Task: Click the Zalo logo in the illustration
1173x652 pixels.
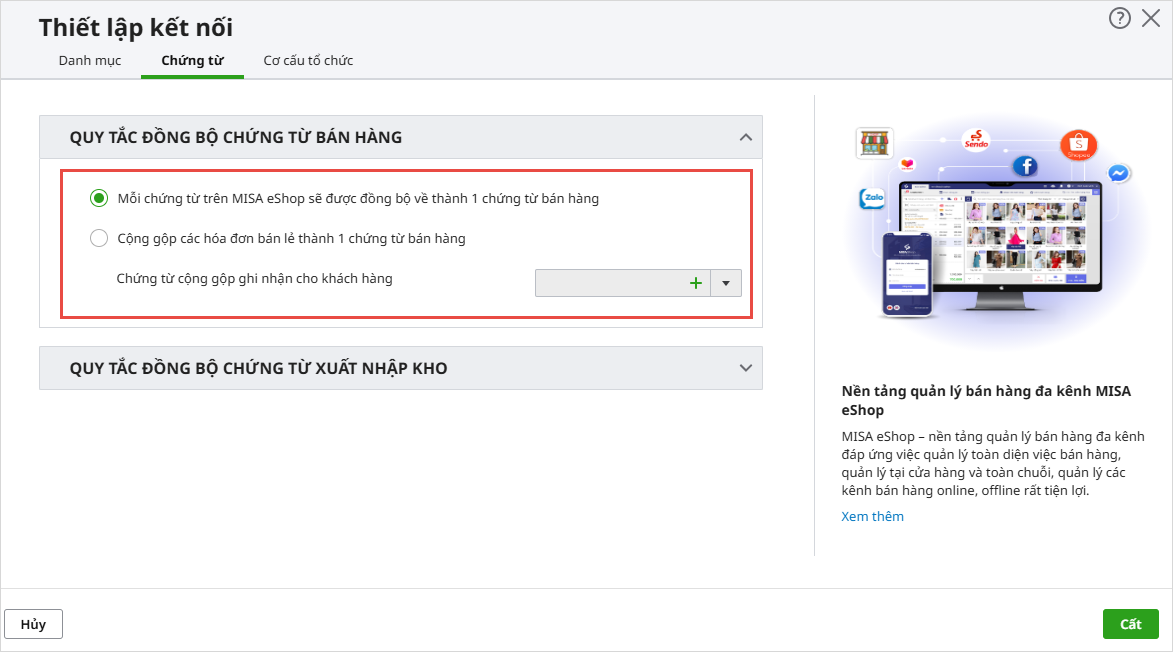Action: (x=872, y=199)
